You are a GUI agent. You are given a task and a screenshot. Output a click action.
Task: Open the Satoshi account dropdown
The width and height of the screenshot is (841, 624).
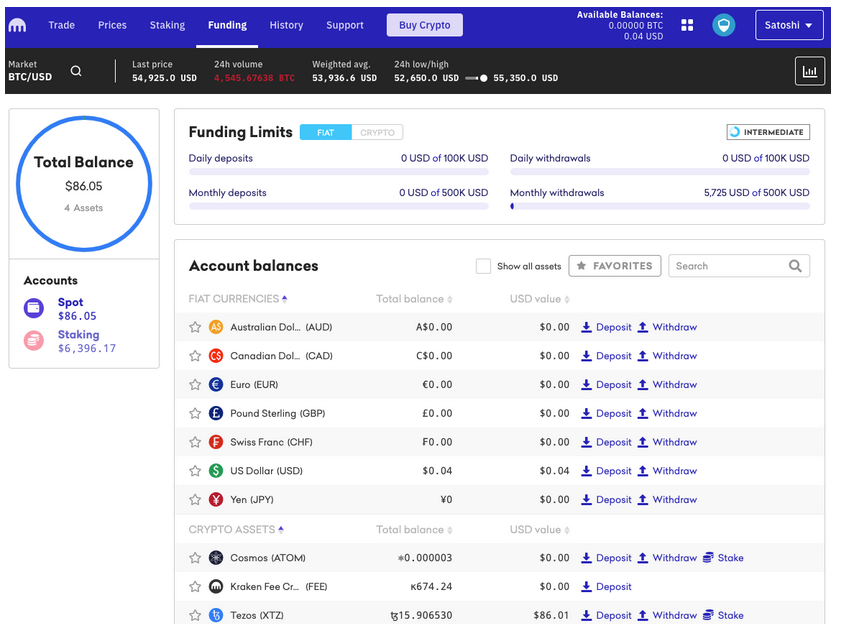[x=788, y=25]
